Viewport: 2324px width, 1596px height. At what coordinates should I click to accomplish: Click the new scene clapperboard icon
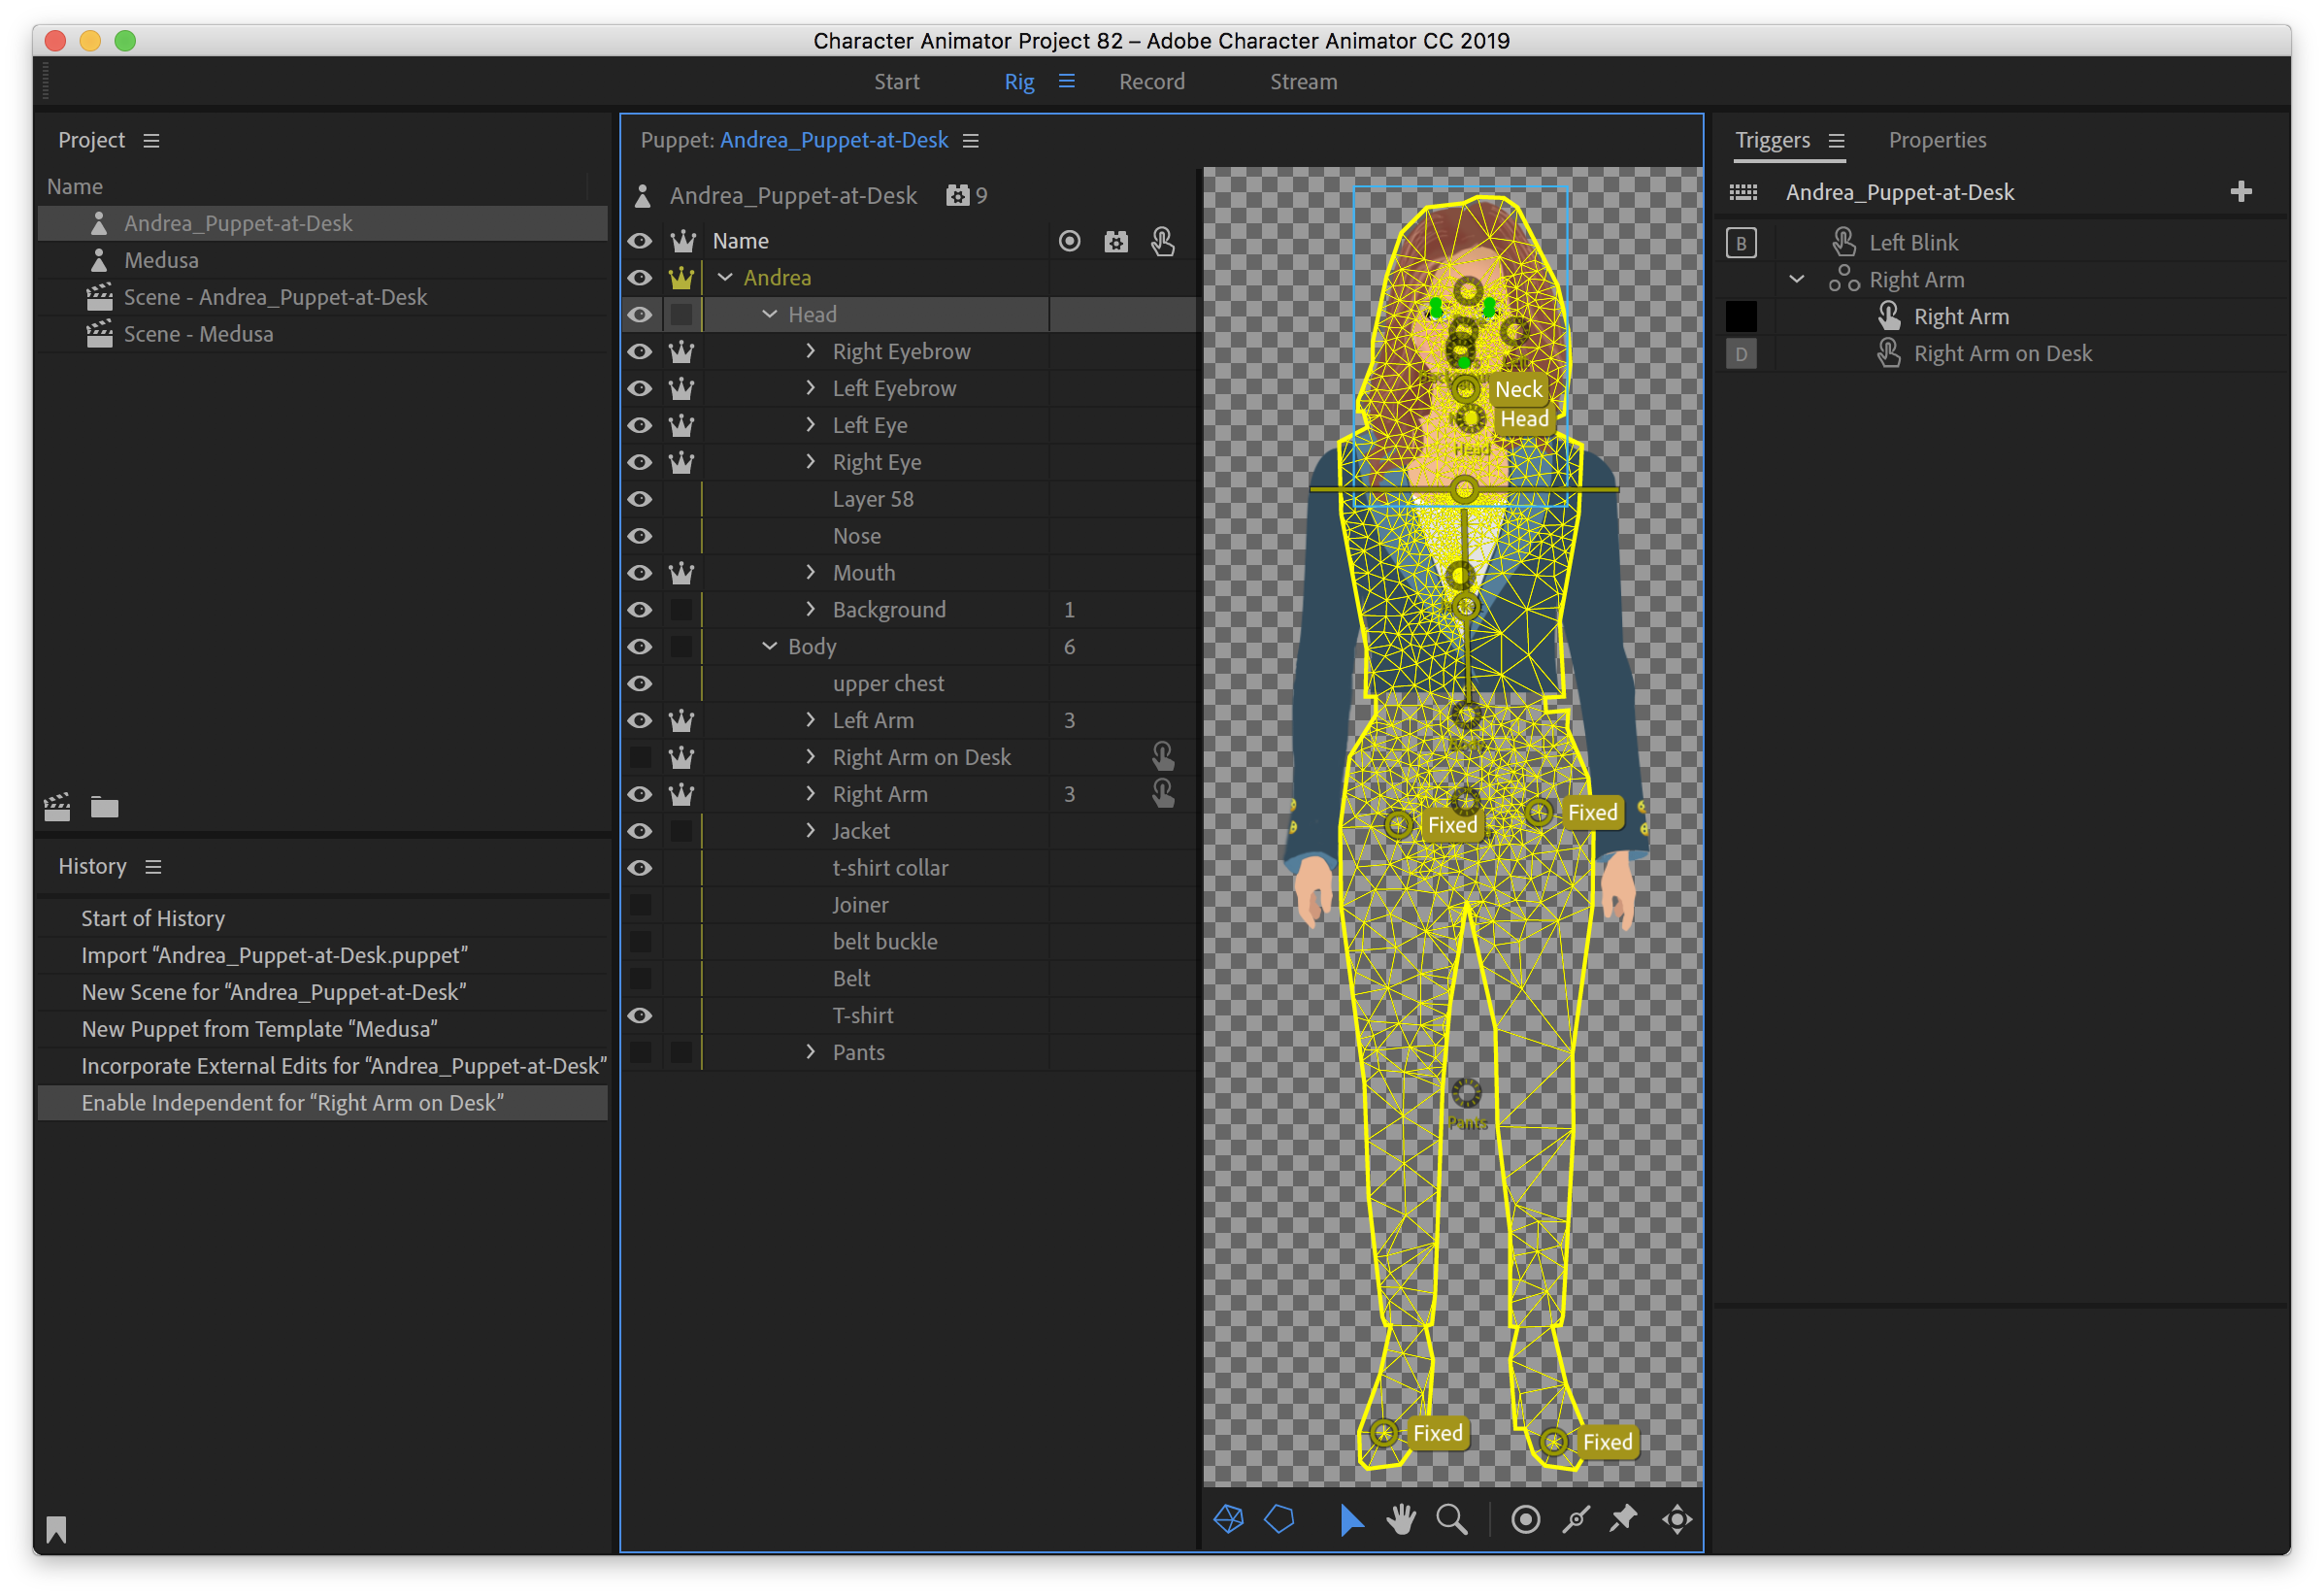pyautogui.click(x=57, y=807)
